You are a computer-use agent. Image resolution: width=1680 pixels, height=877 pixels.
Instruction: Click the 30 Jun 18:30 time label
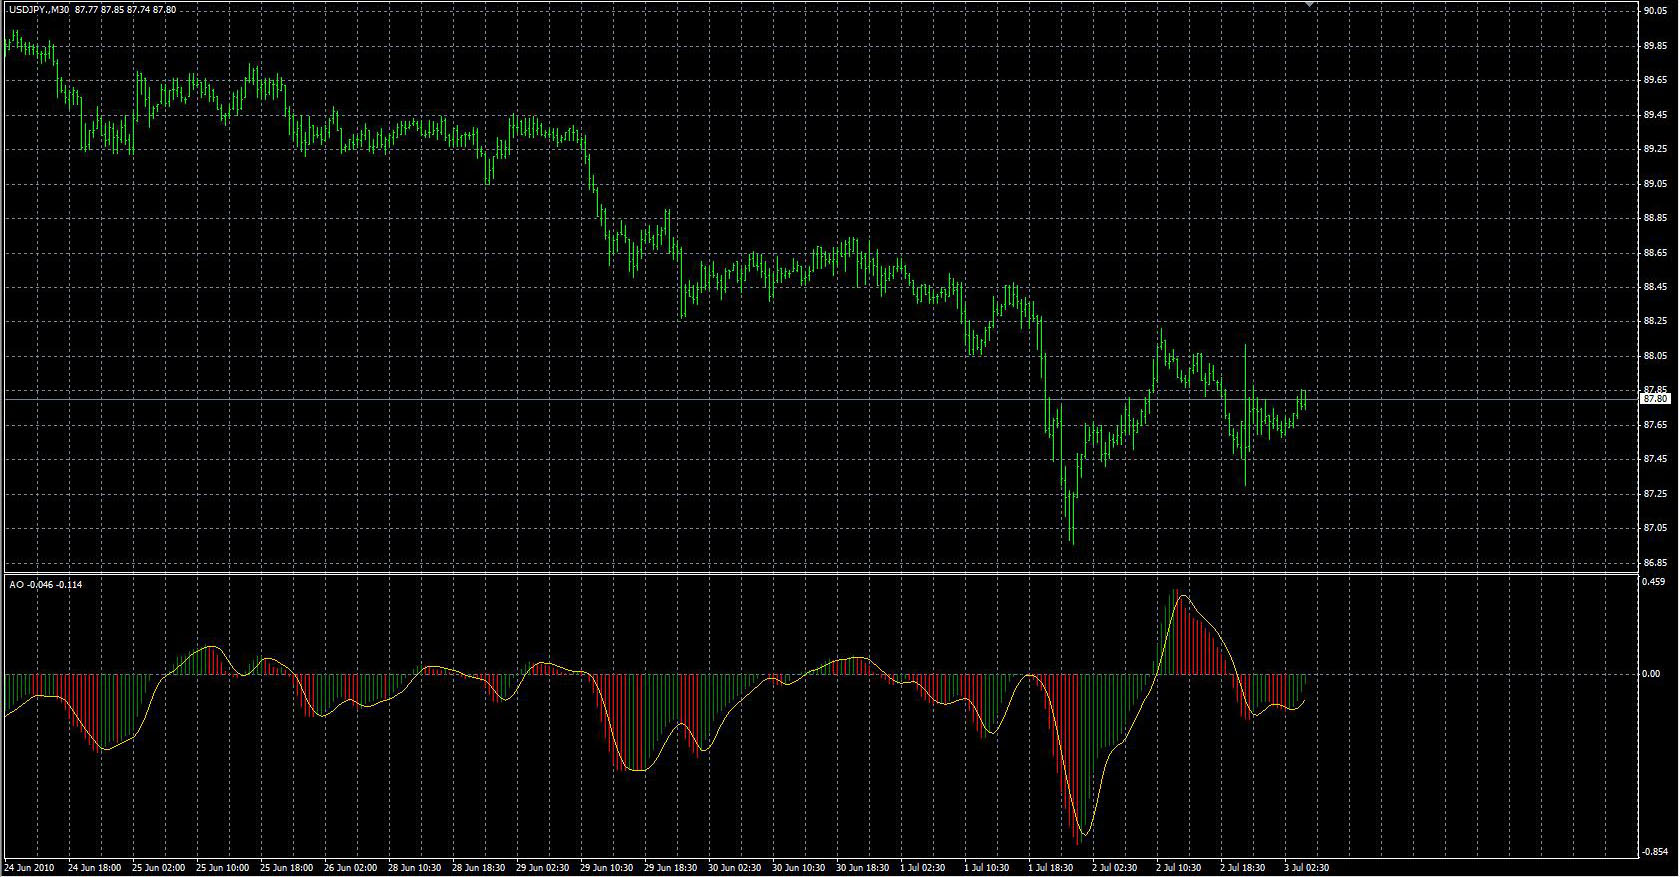[x=862, y=868]
